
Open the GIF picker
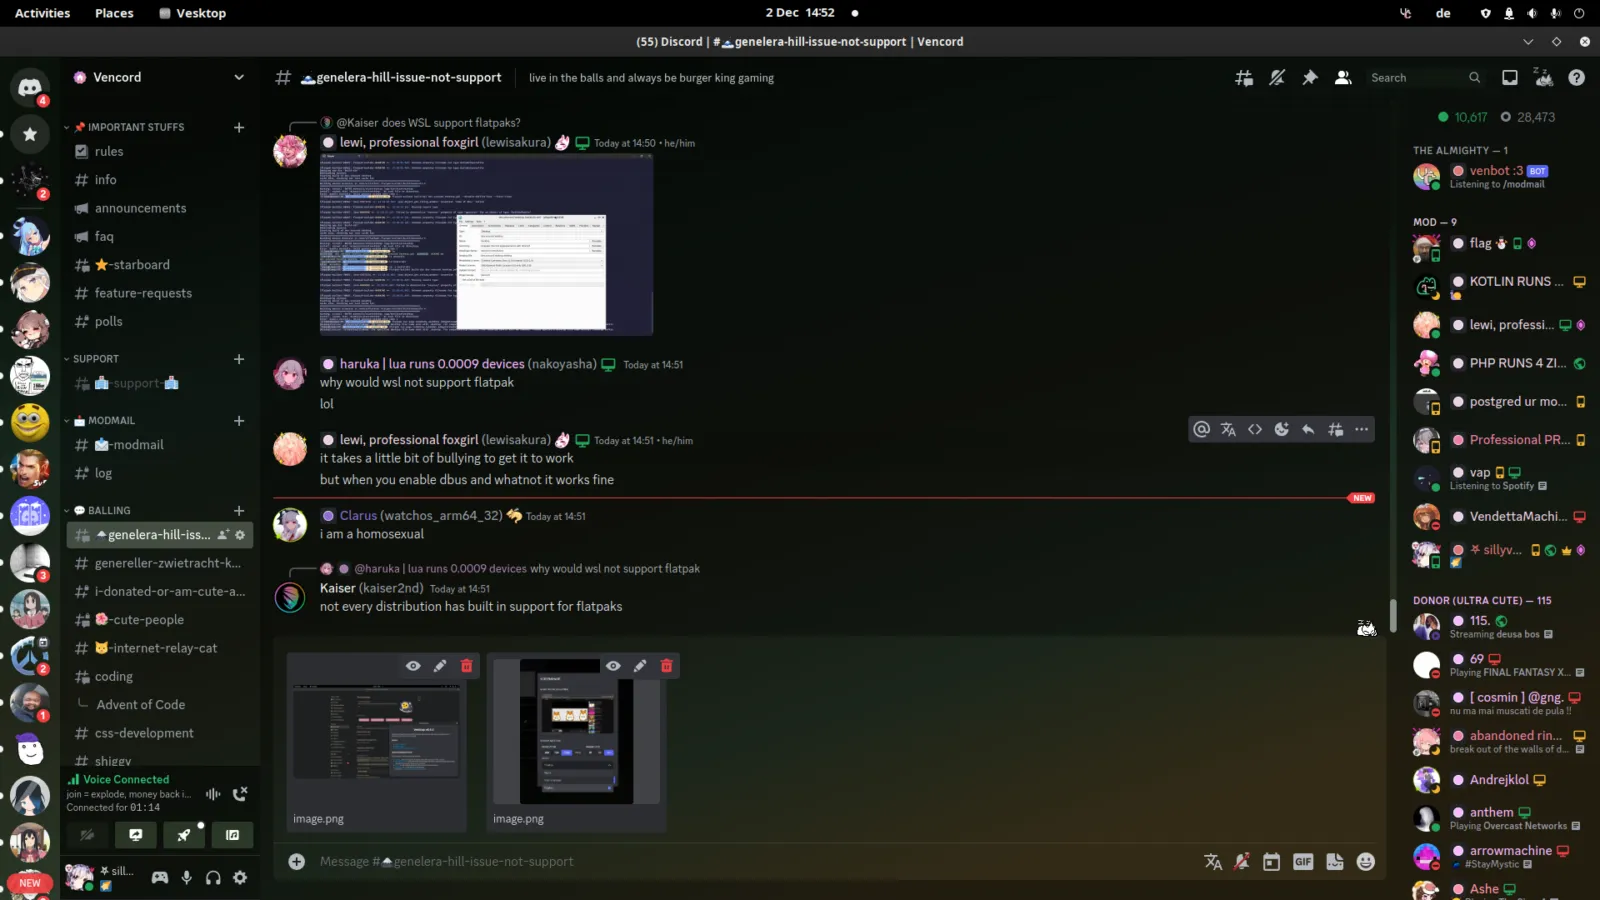(1303, 862)
